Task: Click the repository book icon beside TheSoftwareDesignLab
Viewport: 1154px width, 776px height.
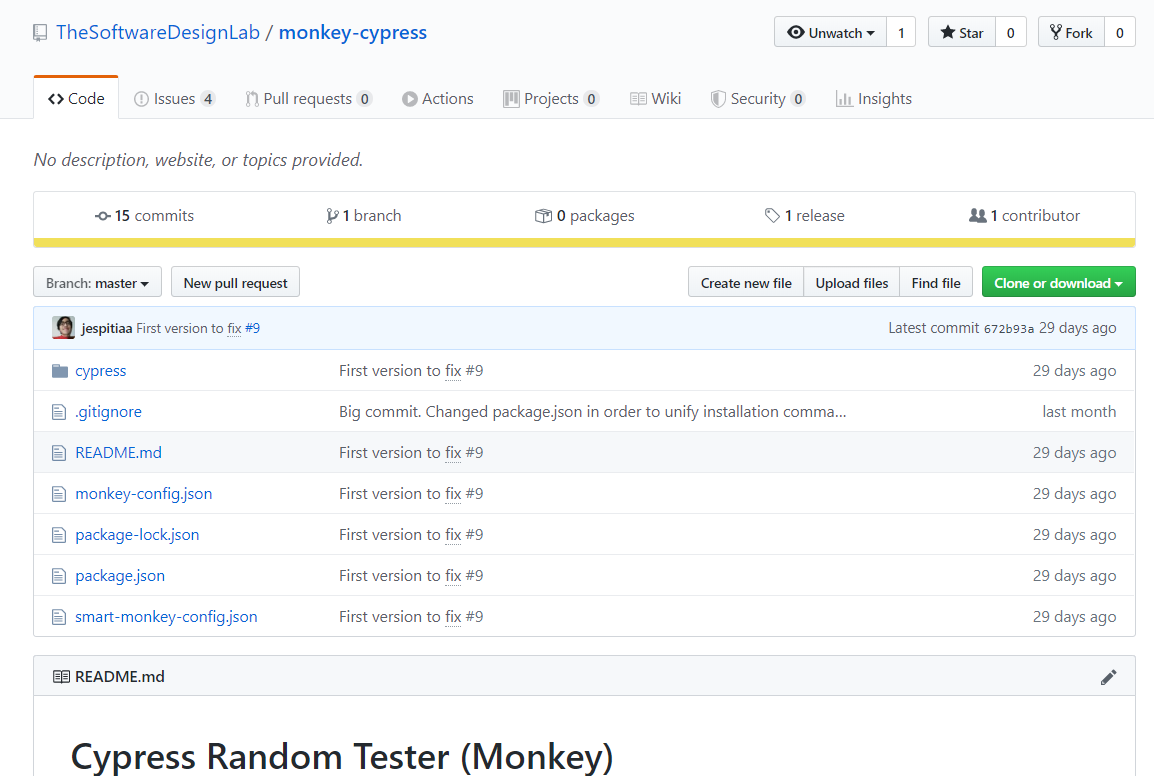Action: click(40, 33)
